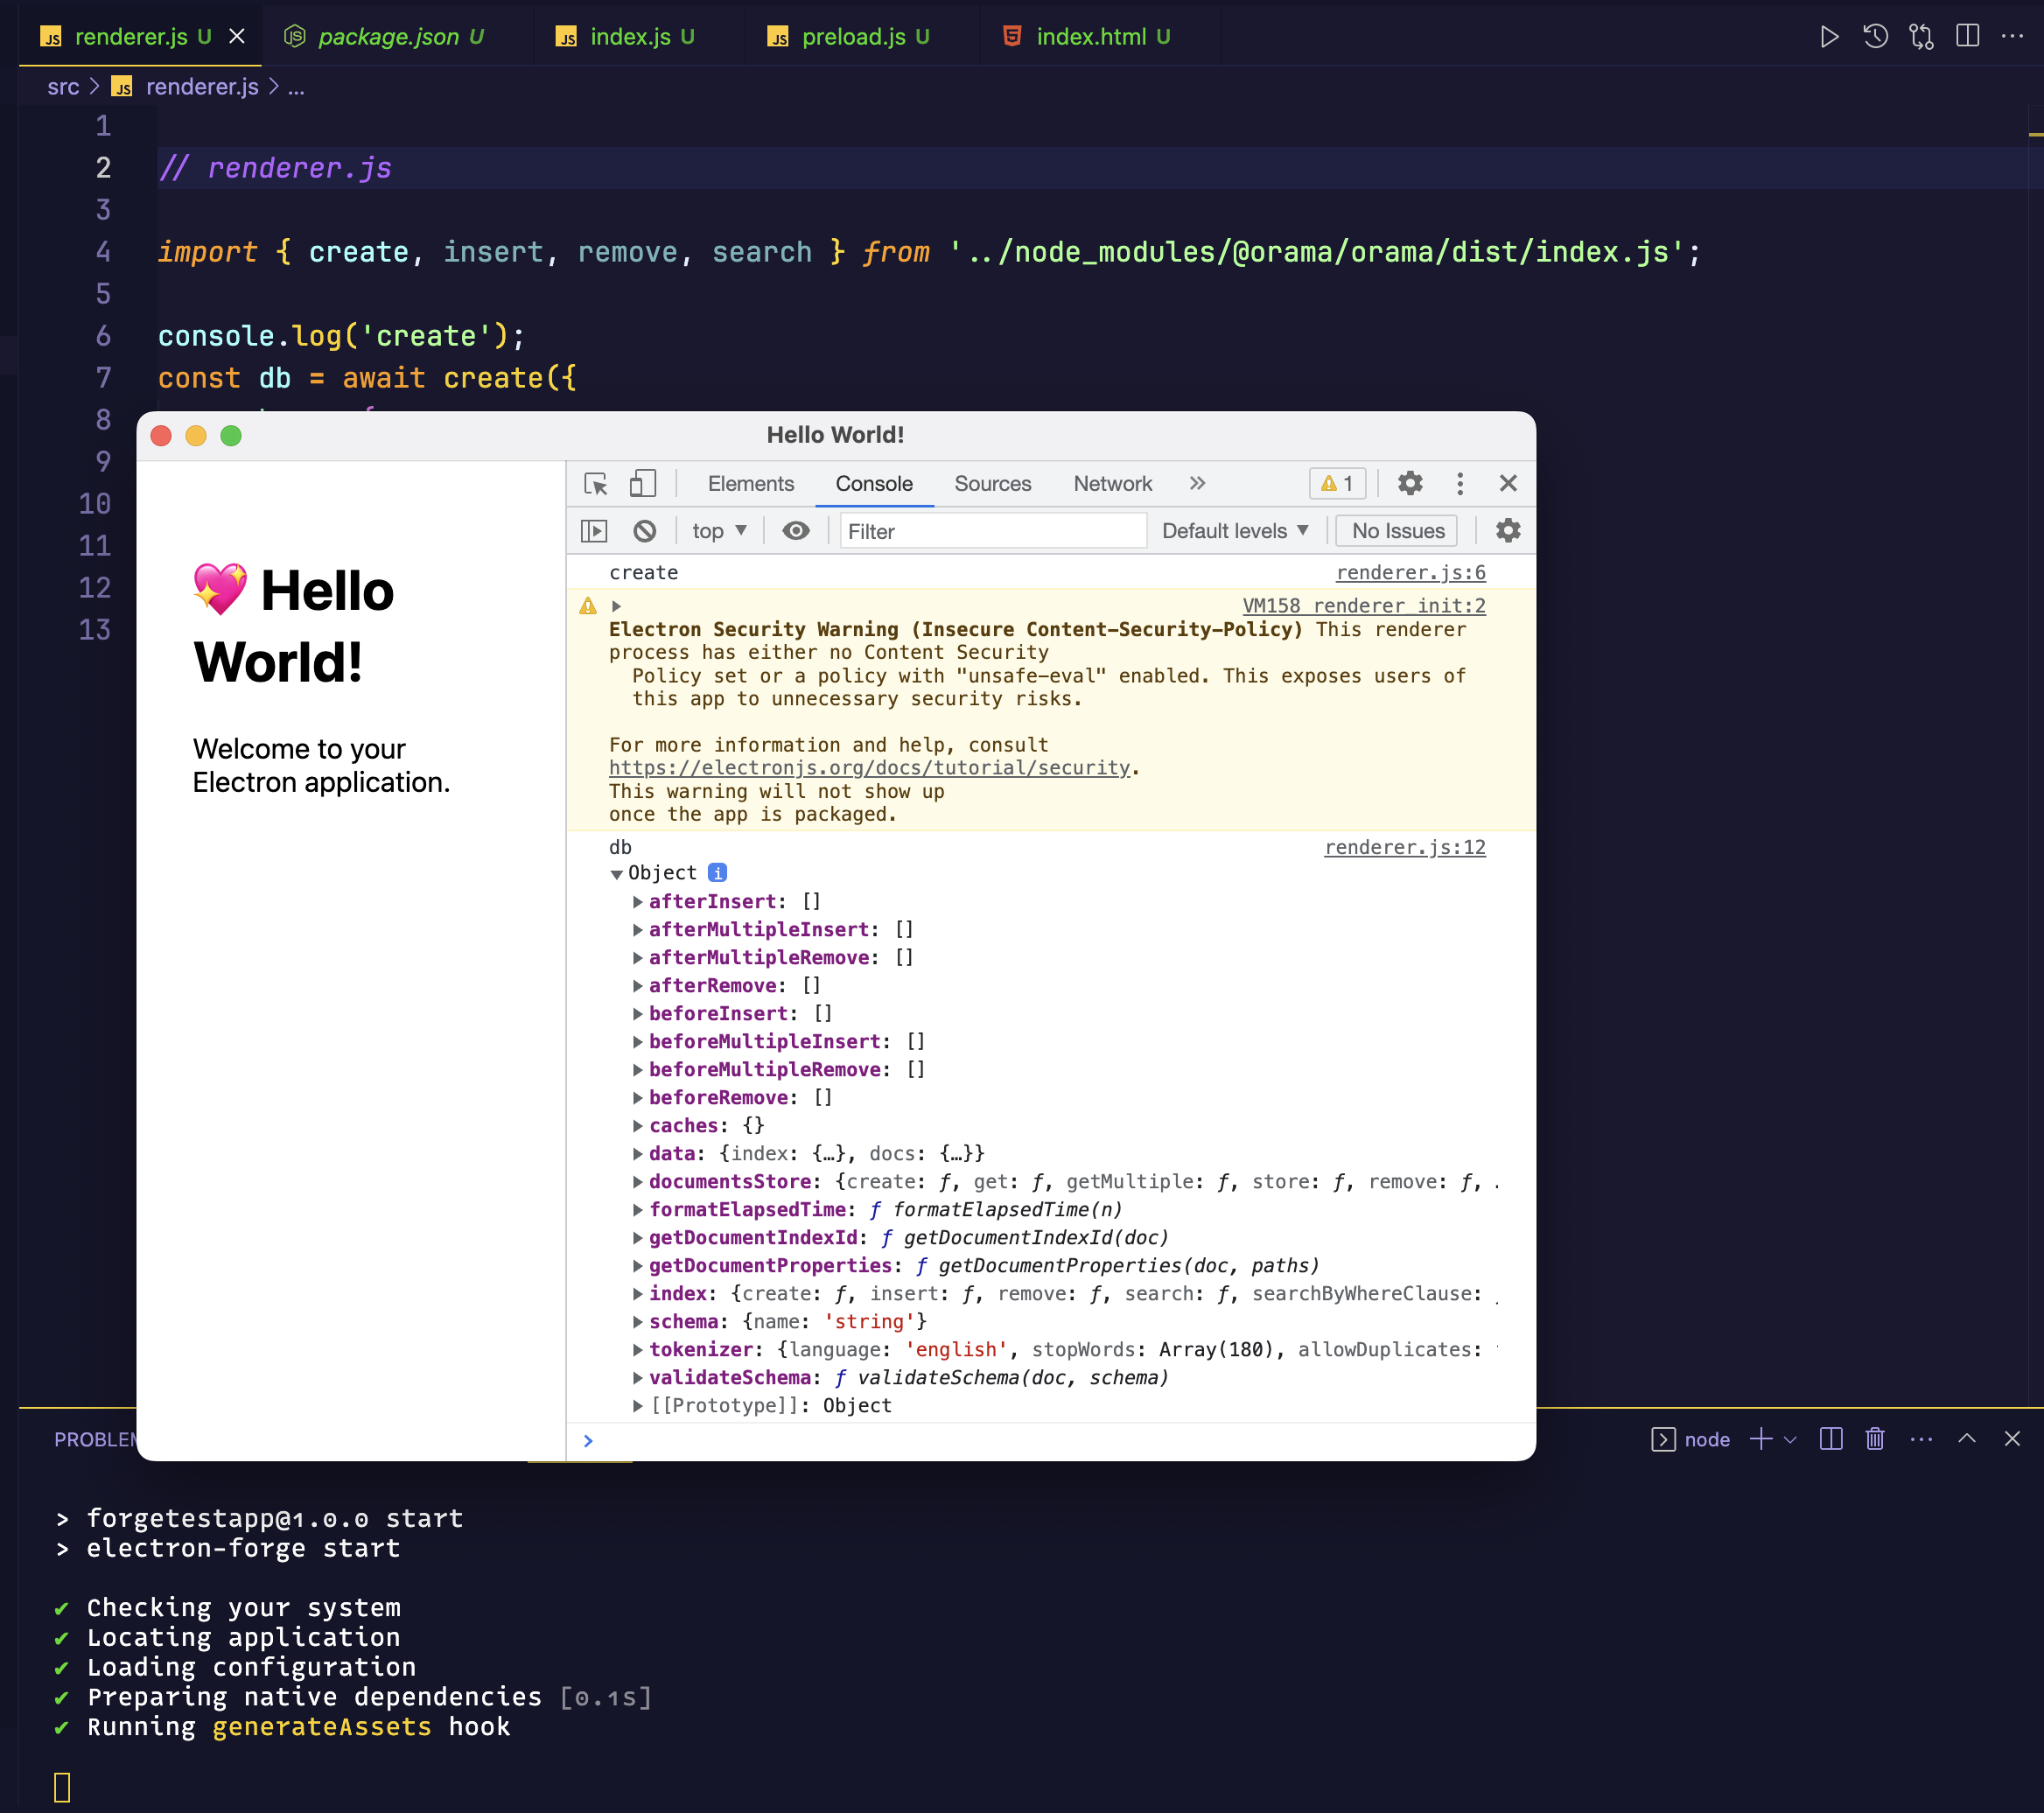Follow the electronjs.org security documentation link
2044x1813 pixels.
869,768
